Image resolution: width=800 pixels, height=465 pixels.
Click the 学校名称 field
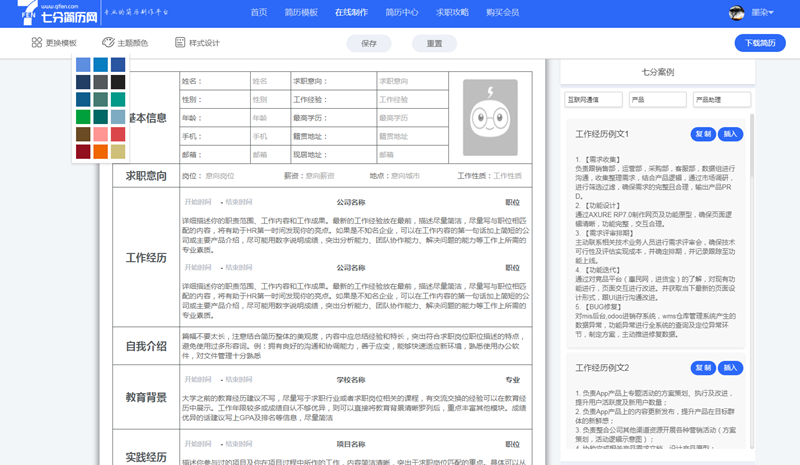351,380
